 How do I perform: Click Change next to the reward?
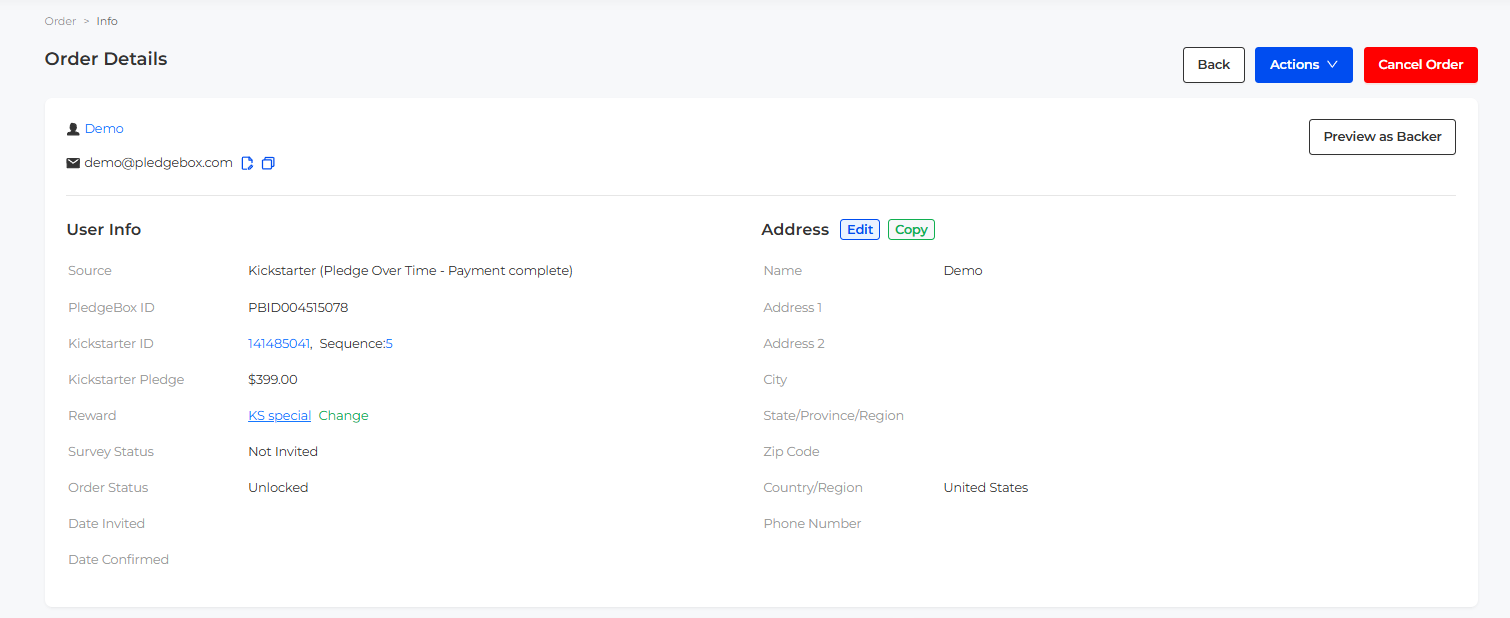coord(343,416)
